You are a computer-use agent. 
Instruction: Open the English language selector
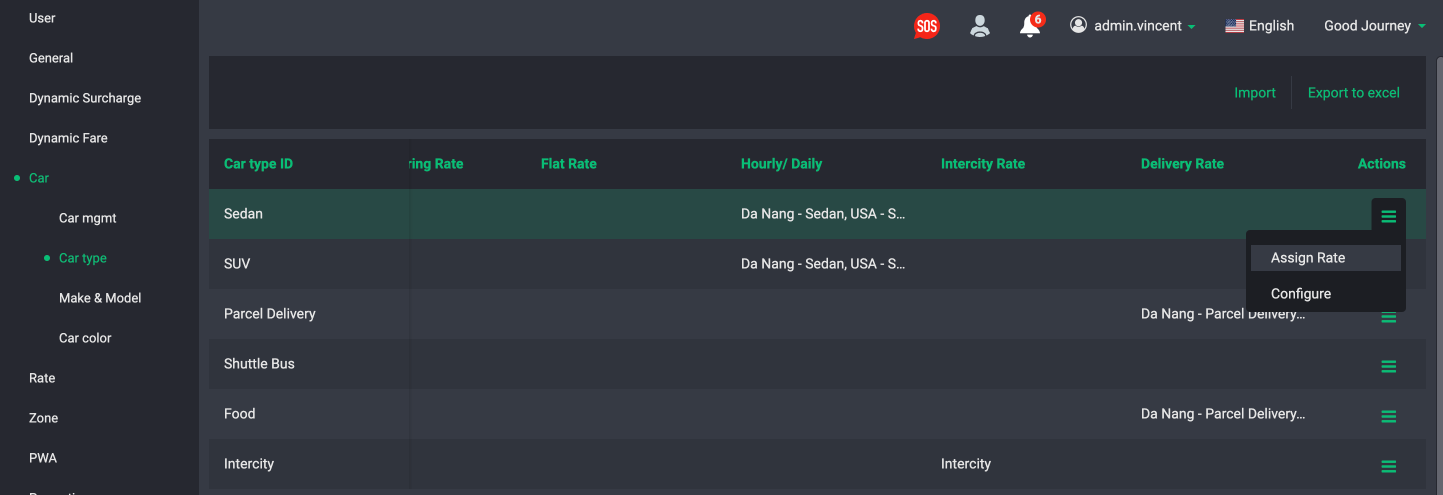(x=1259, y=26)
